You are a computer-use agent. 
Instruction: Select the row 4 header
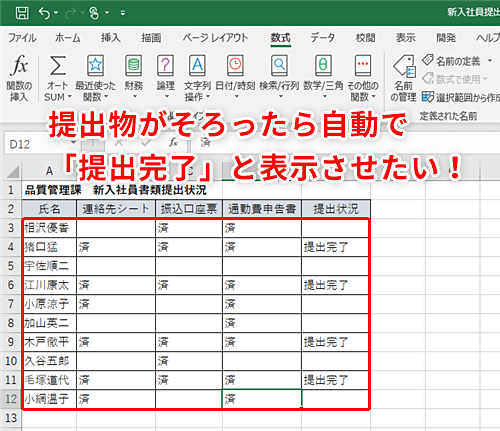11,247
